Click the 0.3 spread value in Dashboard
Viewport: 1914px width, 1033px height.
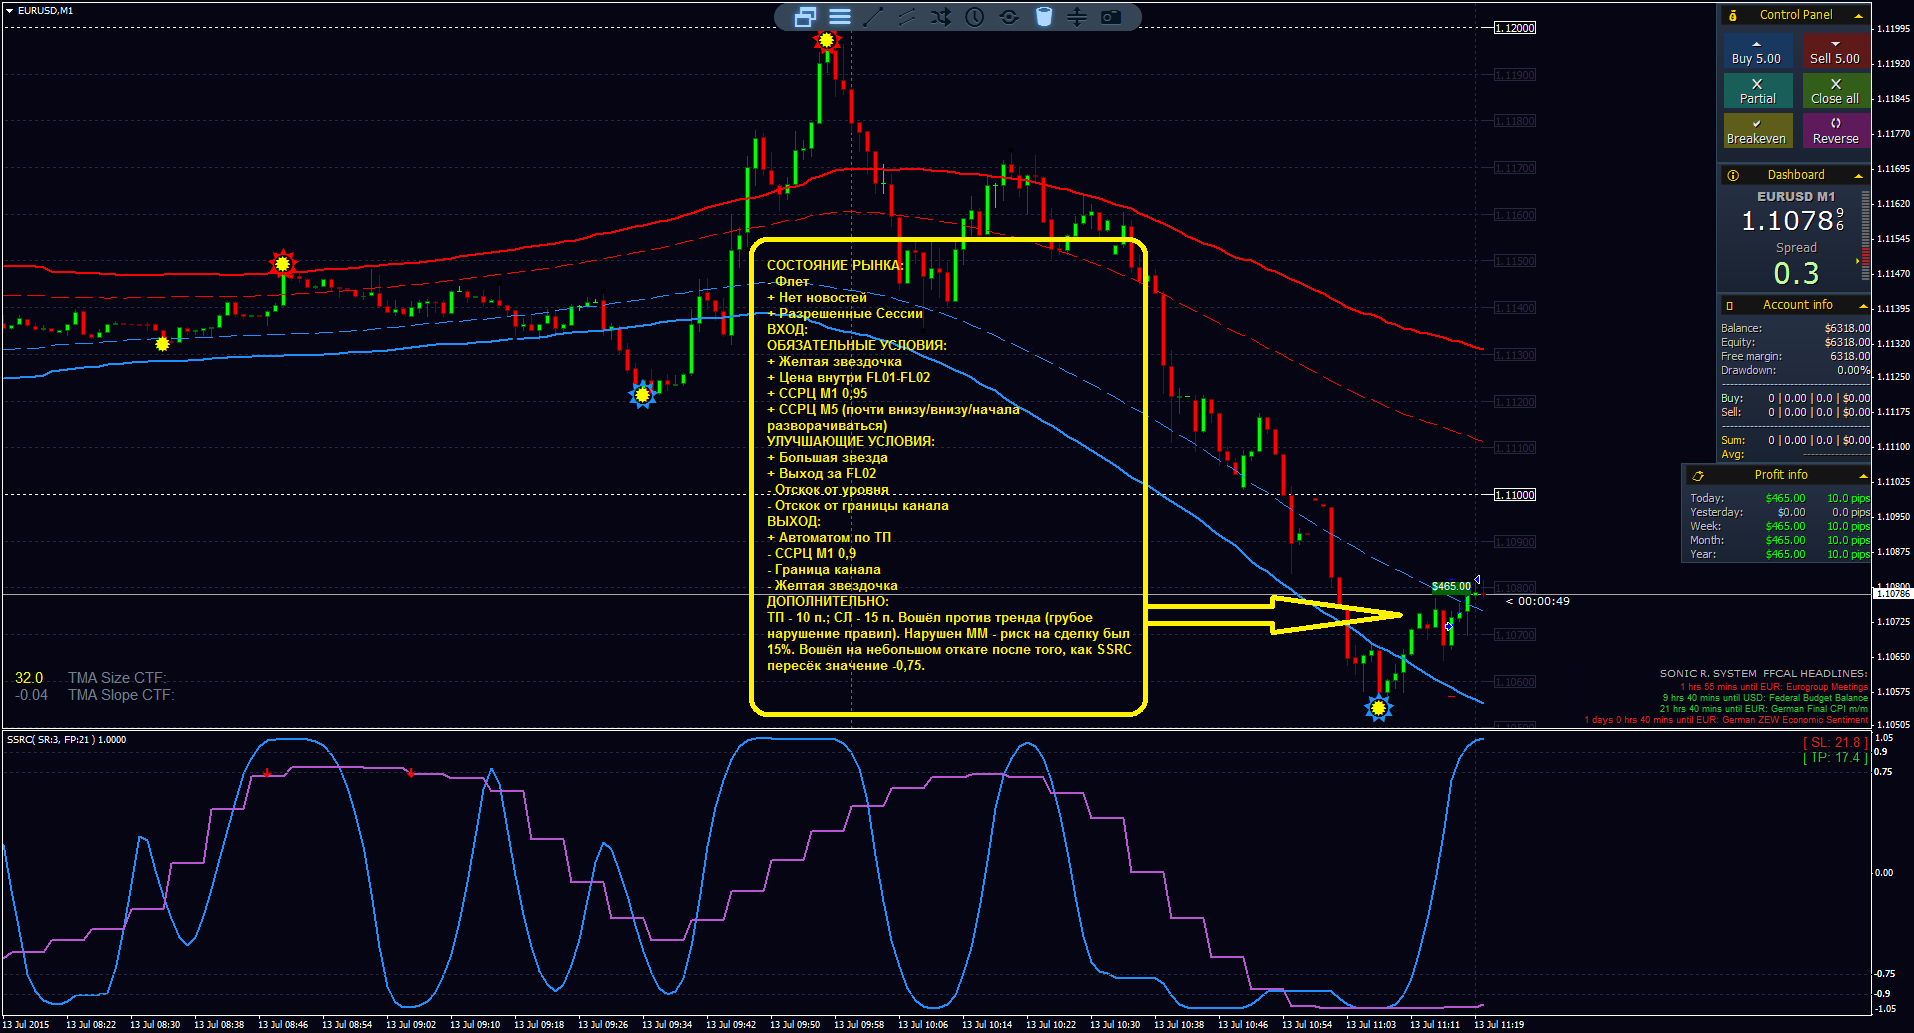pos(1796,273)
